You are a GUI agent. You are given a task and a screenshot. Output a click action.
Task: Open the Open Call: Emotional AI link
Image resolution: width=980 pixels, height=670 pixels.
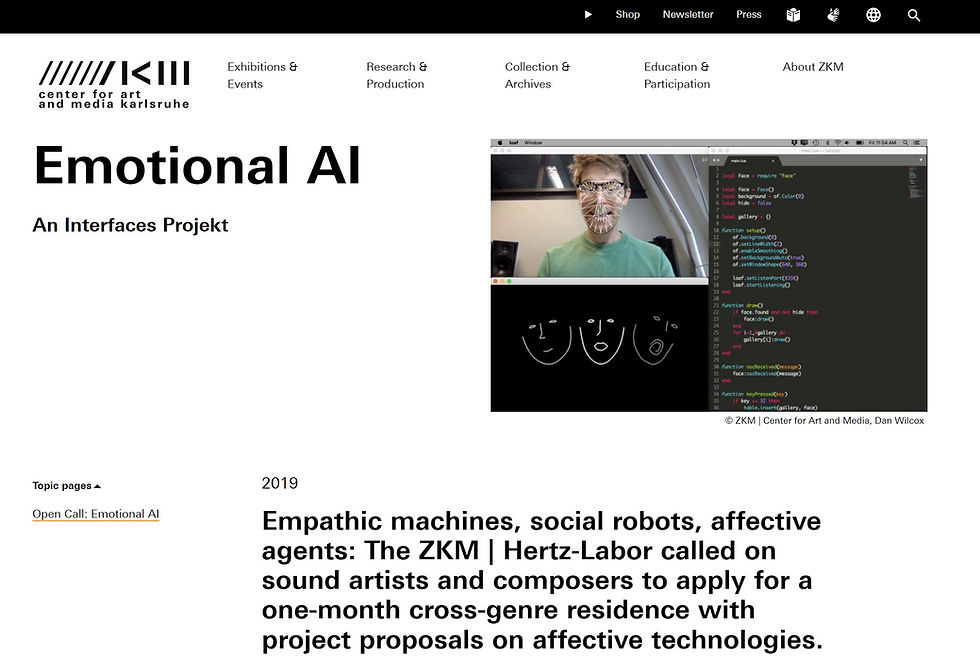(x=96, y=514)
